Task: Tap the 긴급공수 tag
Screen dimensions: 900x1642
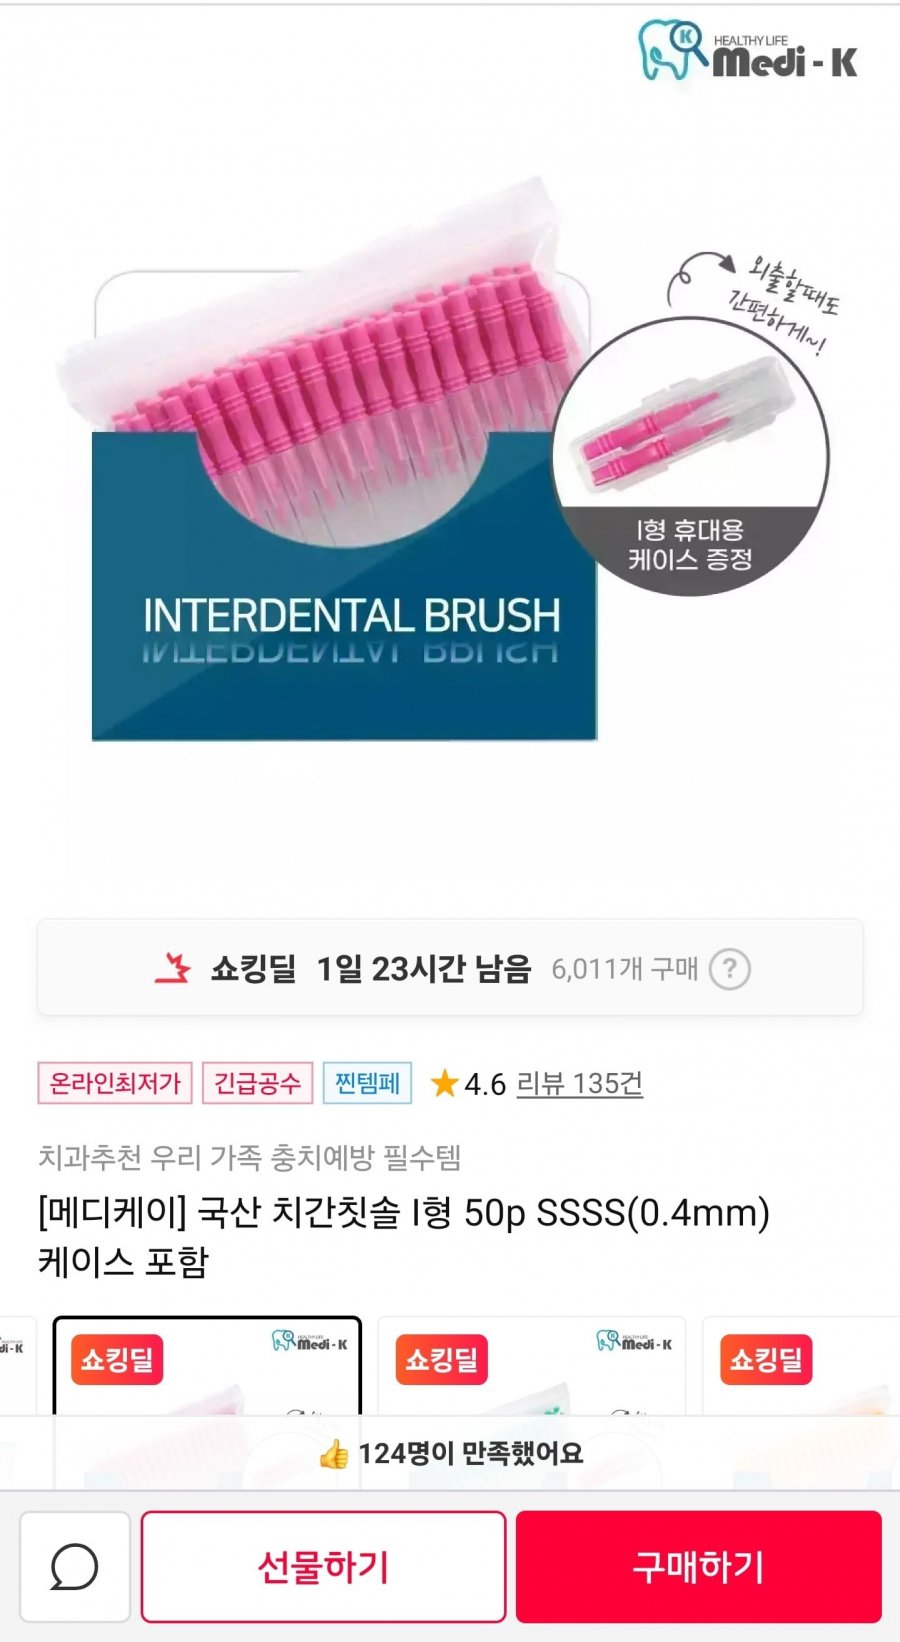Action: coord(257,1083)
